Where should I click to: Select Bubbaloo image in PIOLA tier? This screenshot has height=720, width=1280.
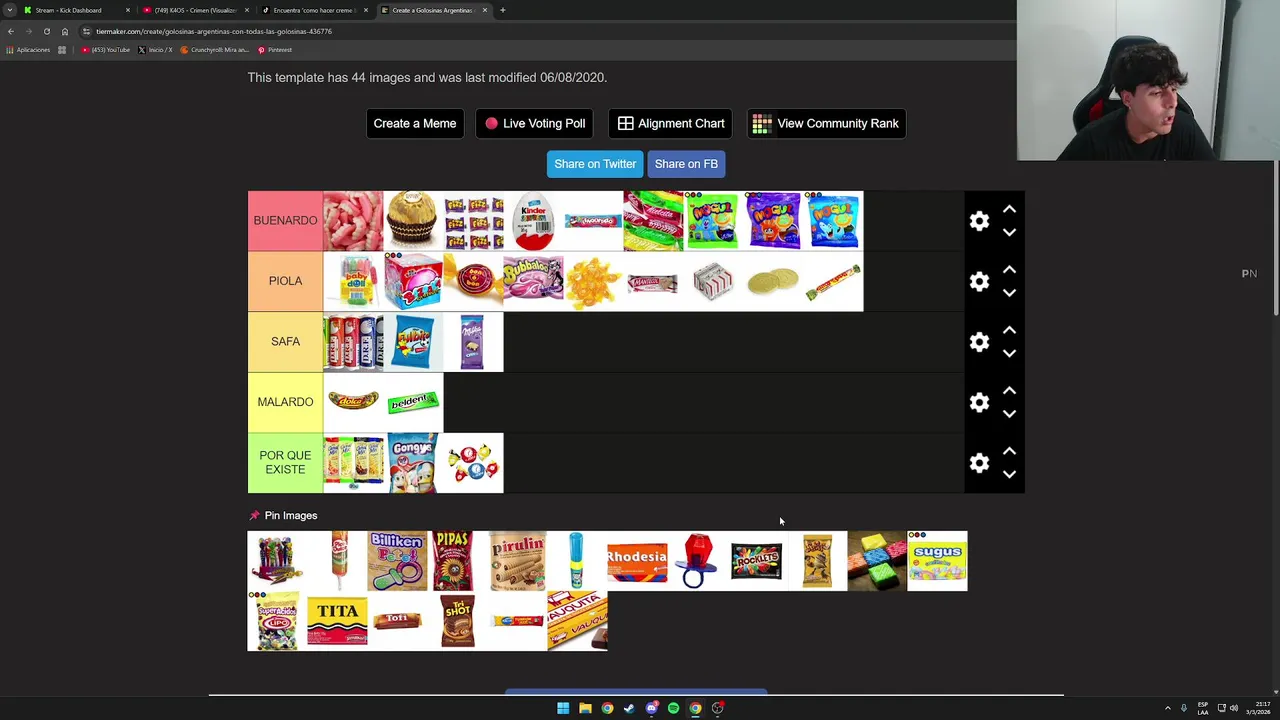[x=533, y=281]
